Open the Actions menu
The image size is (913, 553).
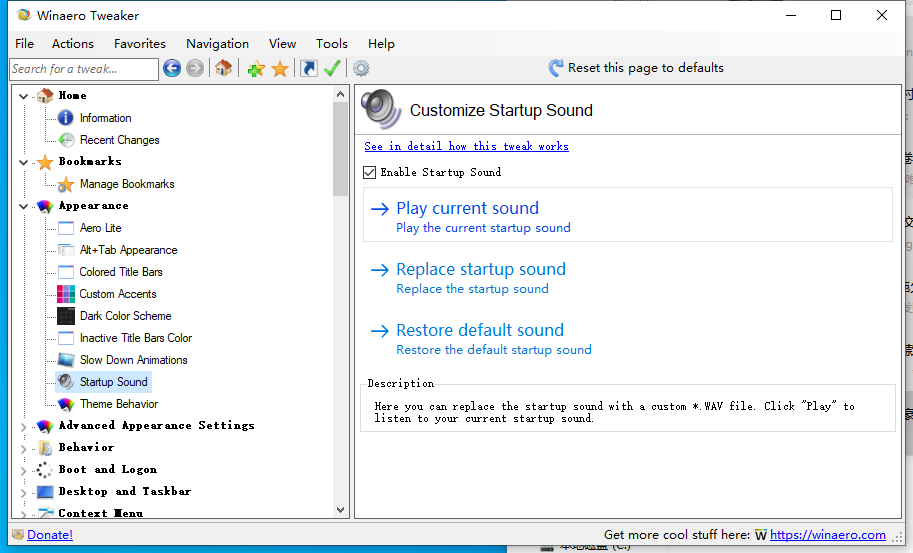click(73, 44)
